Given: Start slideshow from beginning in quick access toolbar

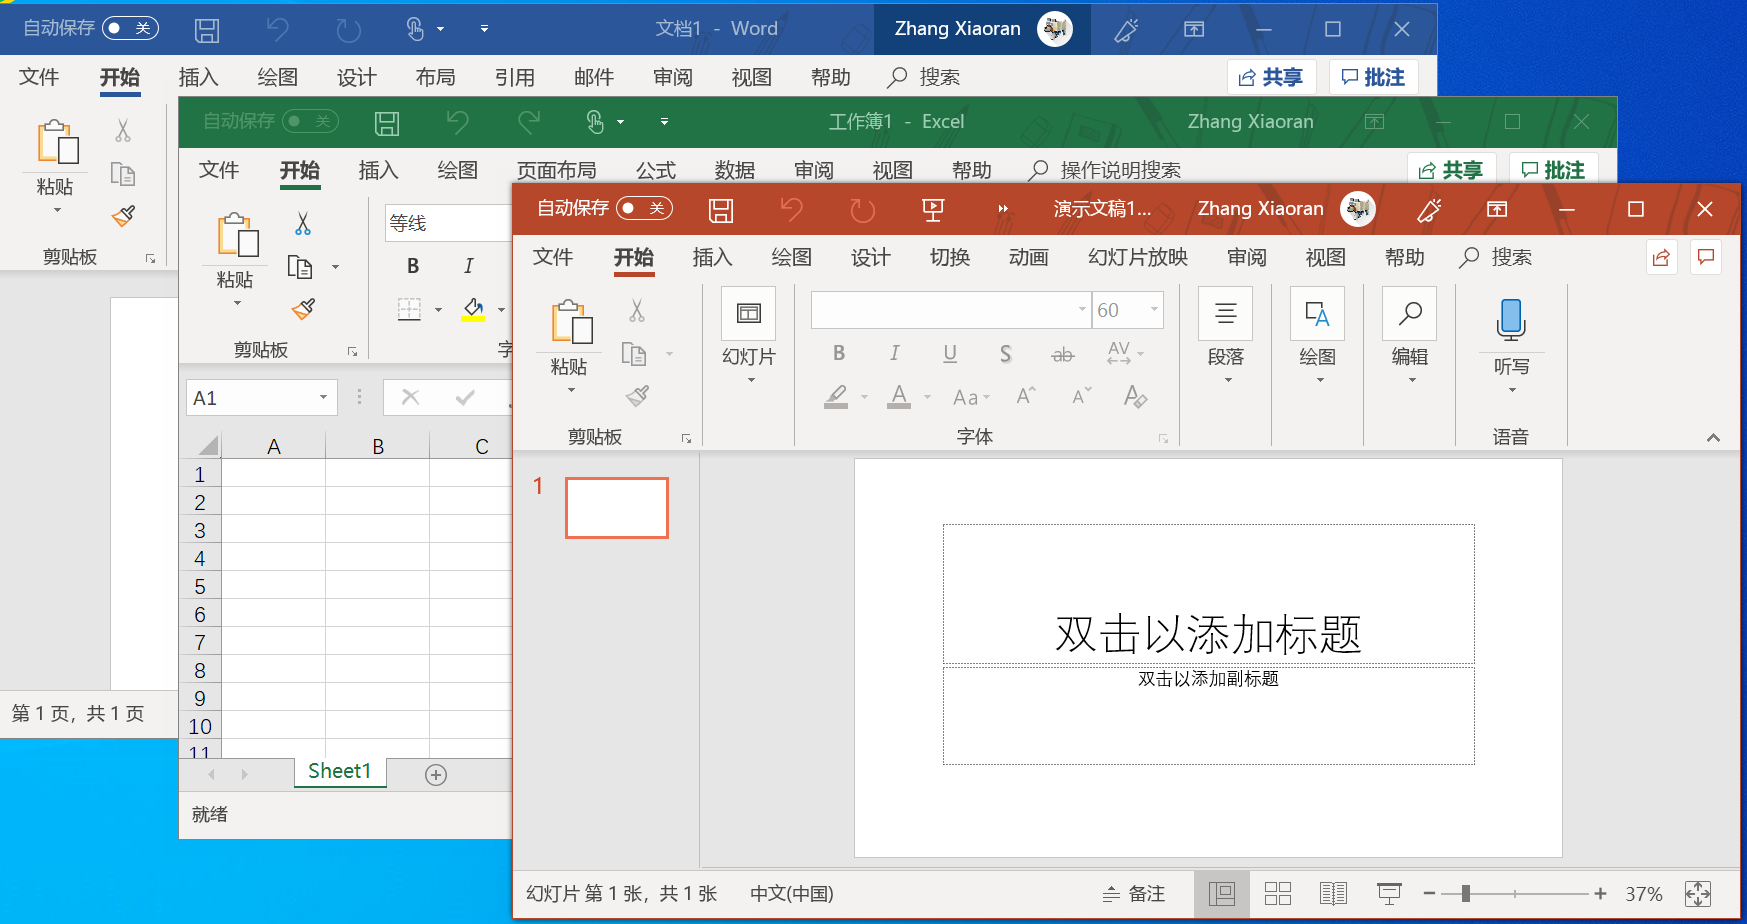Looking at the screenshot, I should pyautogui.click(x=932, y=210).
